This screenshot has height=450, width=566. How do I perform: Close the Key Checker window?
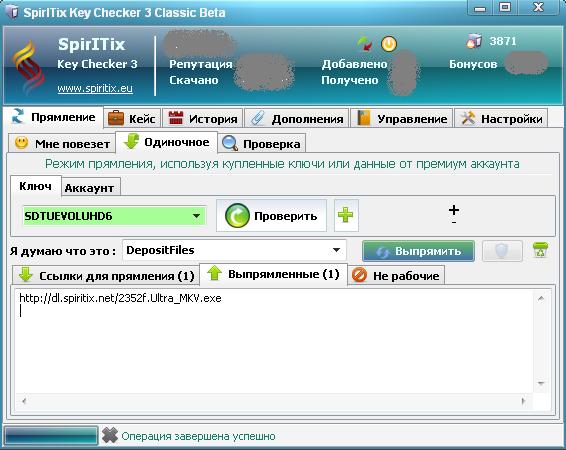click(x=538, y=7)
